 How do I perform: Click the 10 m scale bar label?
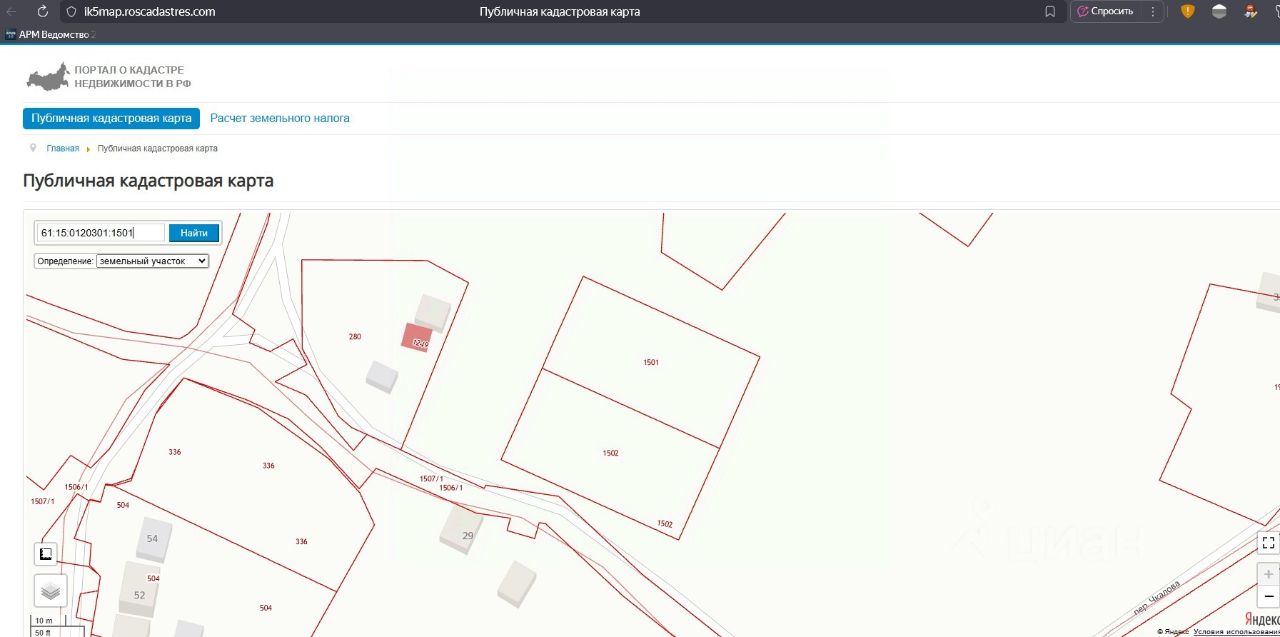click(x=43, y=621)
